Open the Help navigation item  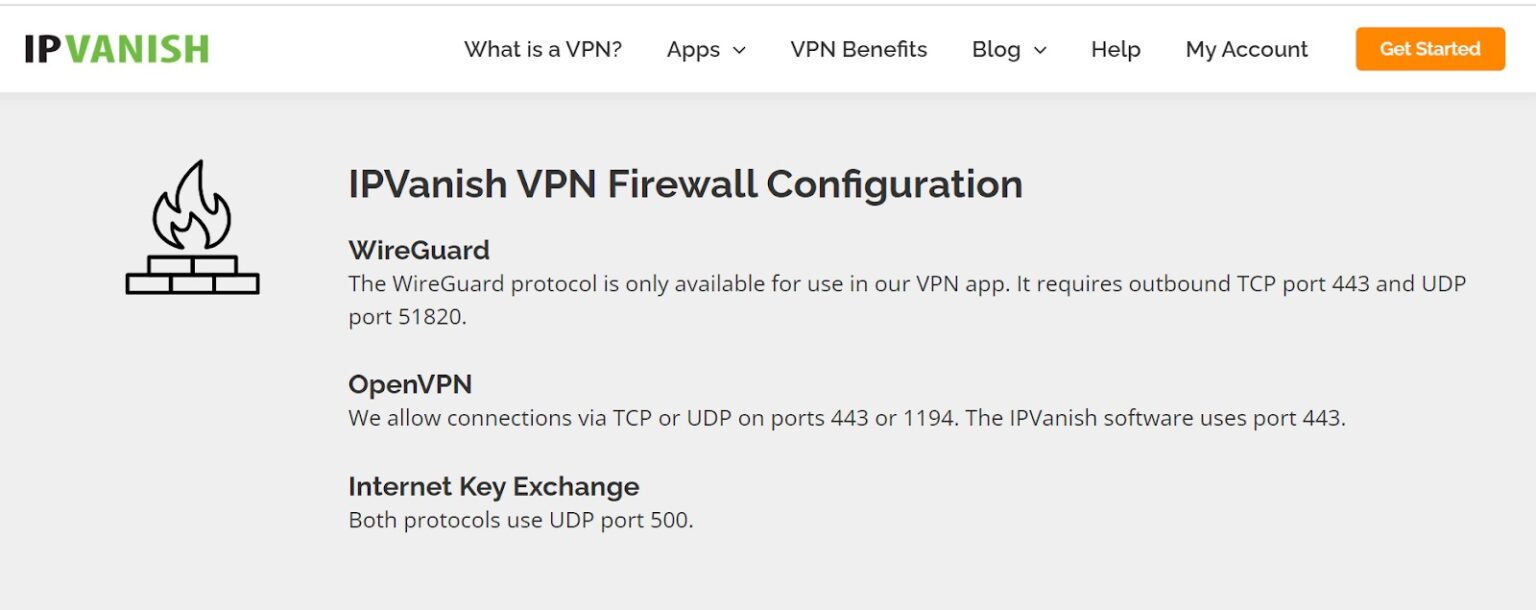1115,49
